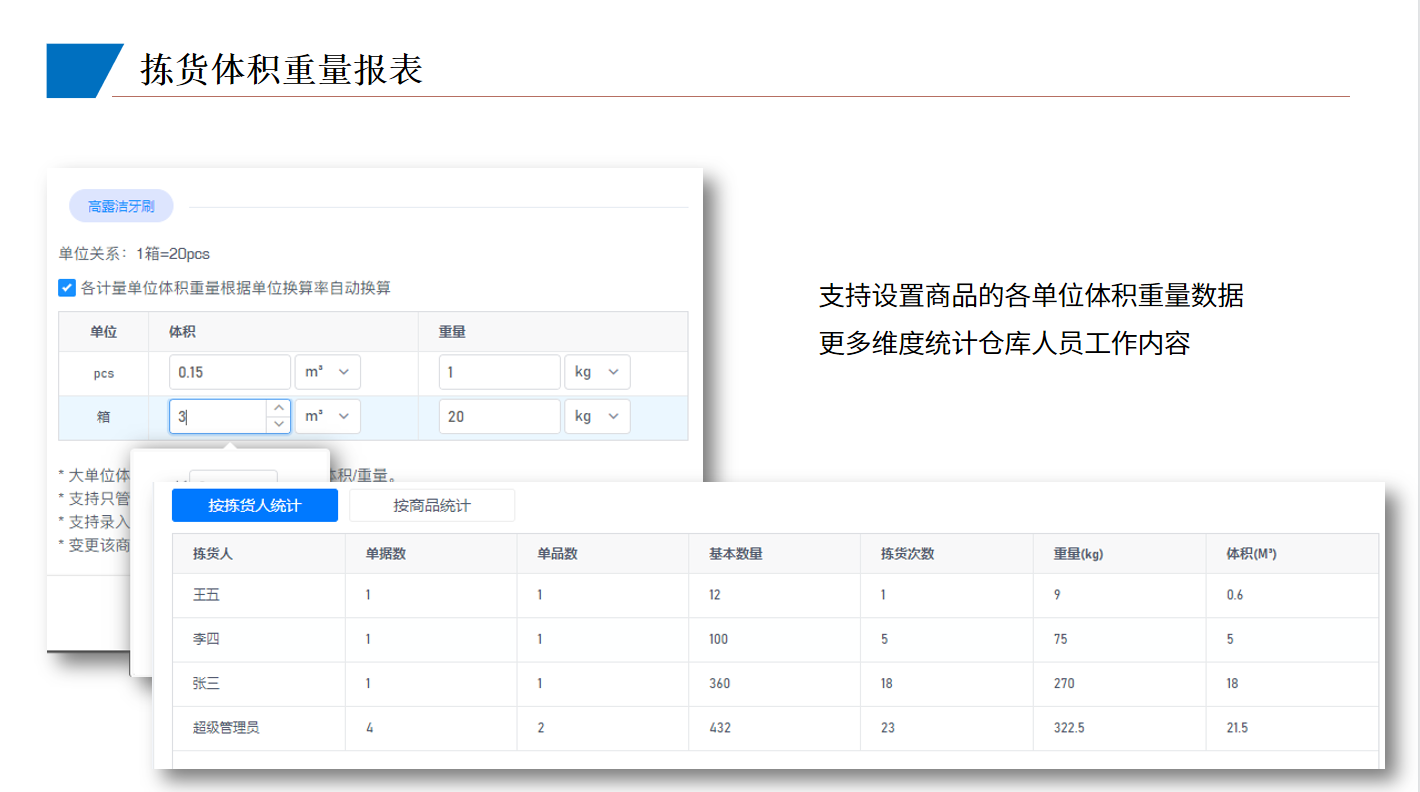Viewport: 1420px width, 792px height.
Task: Select the 高露洁牙刷 product tag
Action: [121, 206]
